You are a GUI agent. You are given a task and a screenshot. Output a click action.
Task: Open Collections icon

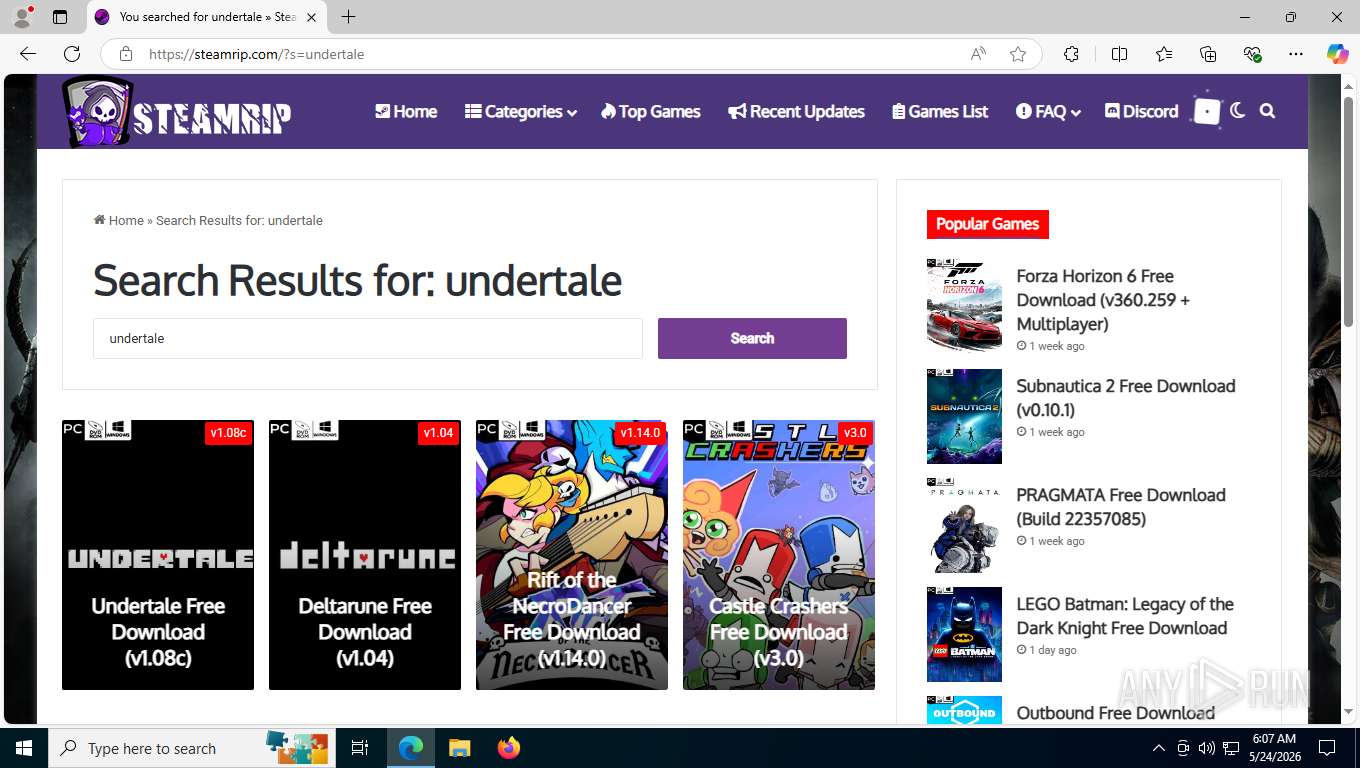(1208, 54)
